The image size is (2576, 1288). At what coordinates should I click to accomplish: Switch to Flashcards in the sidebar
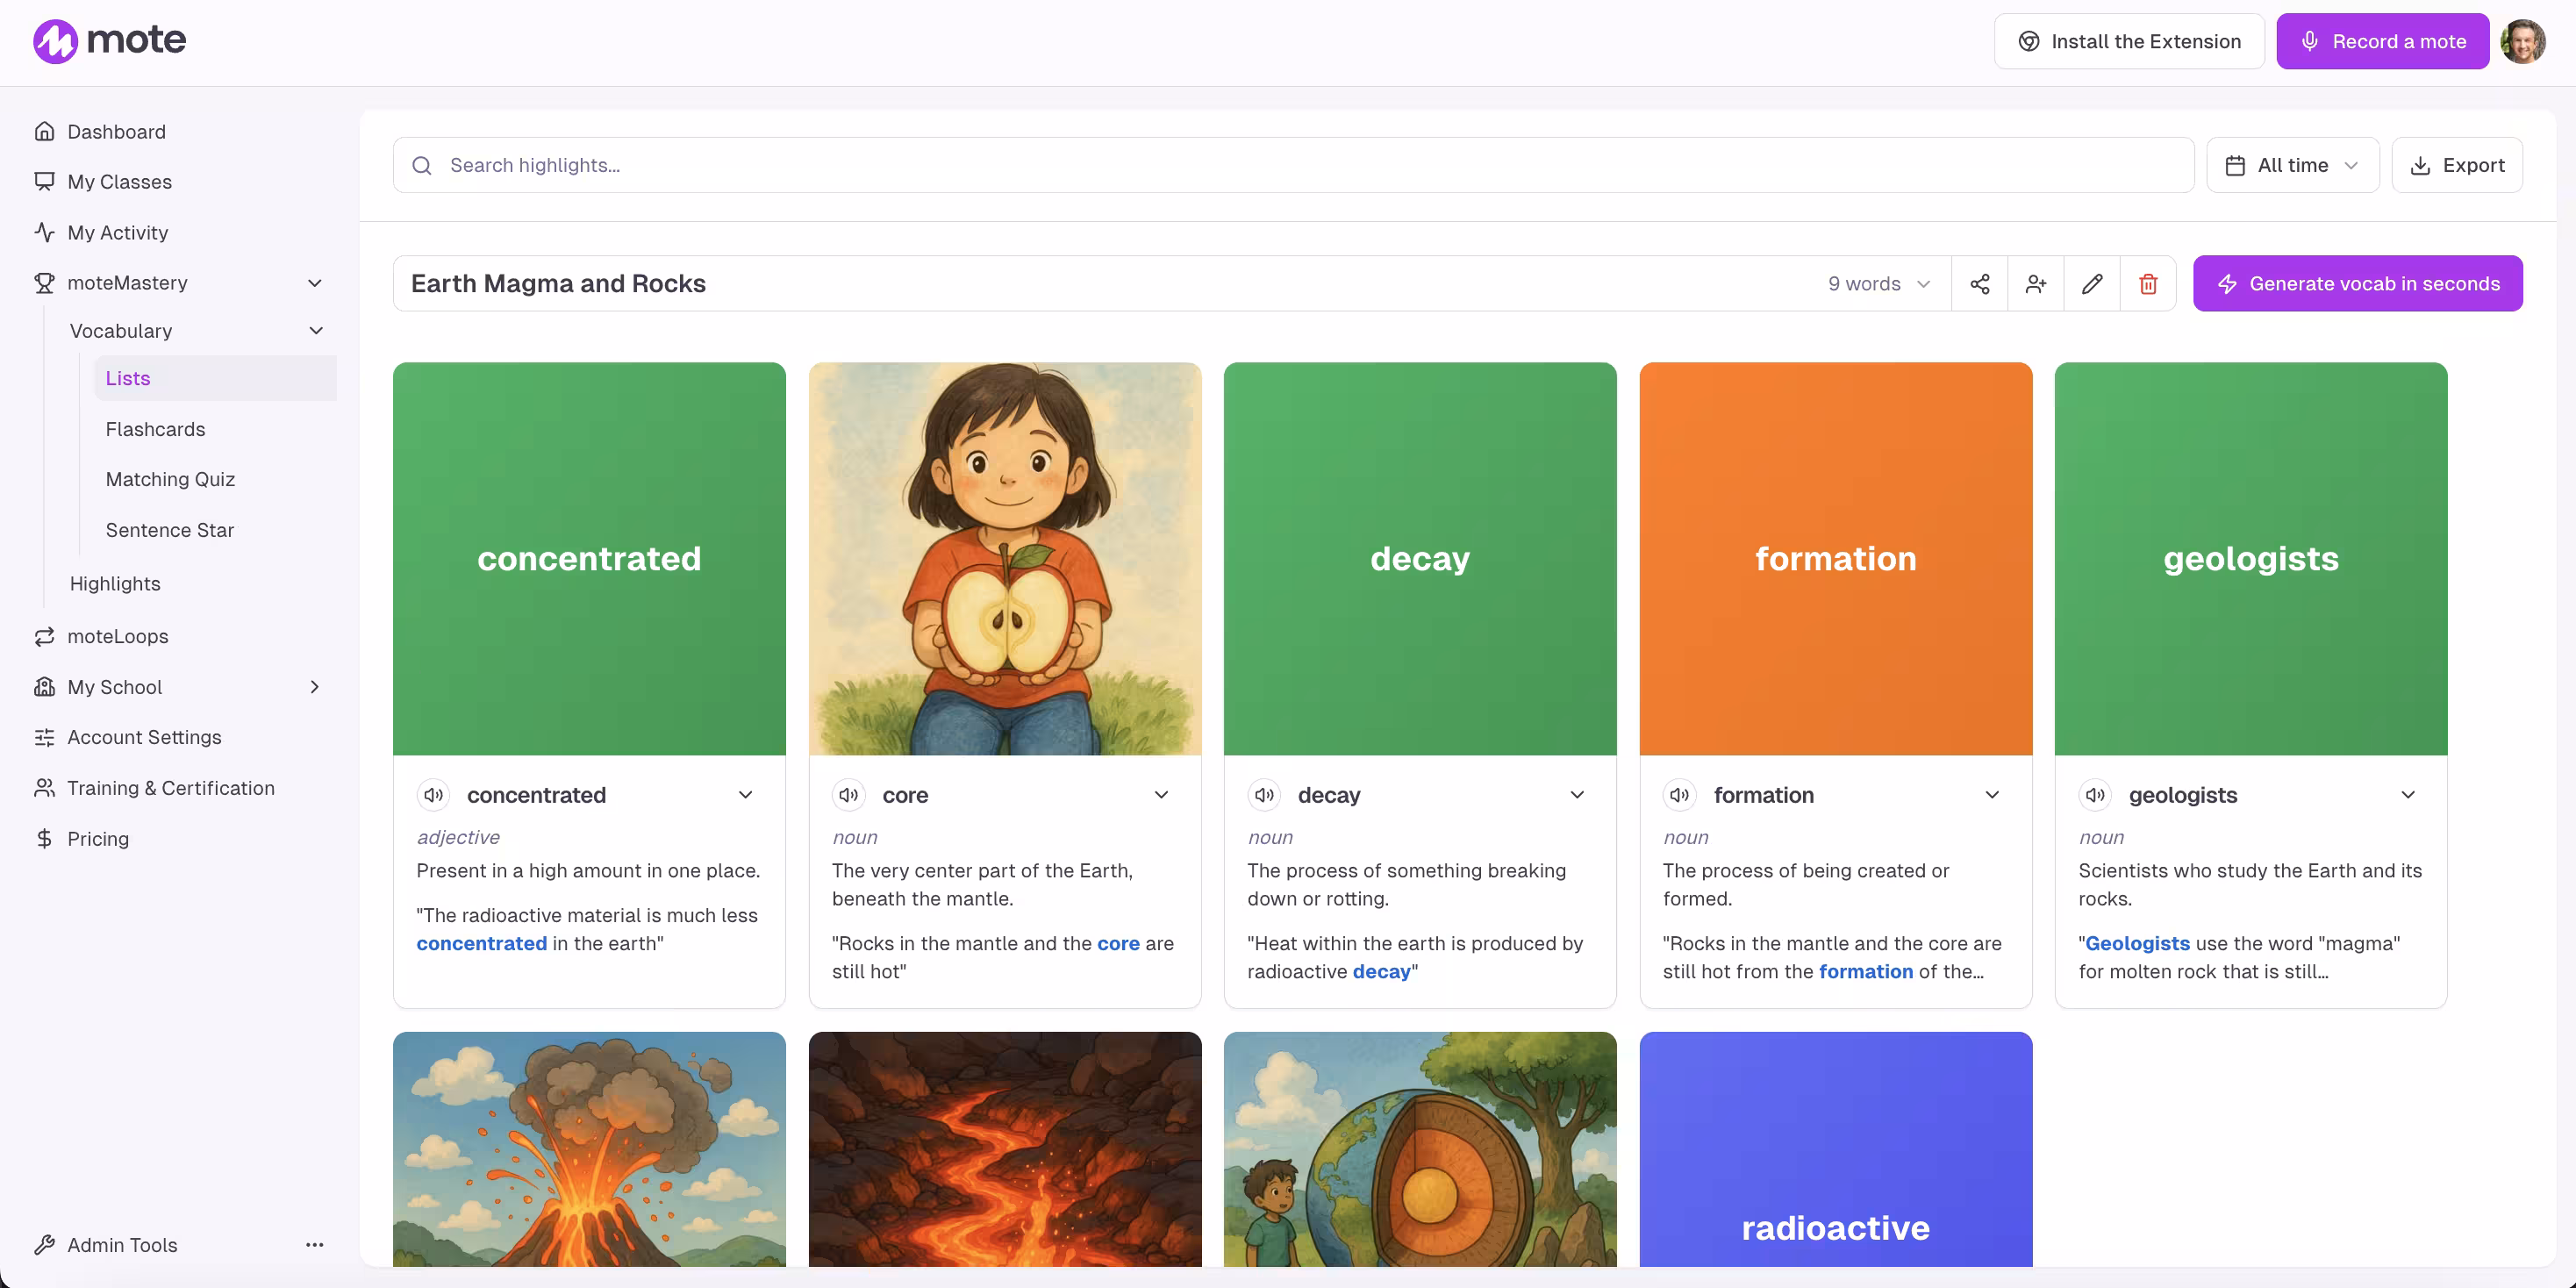tap(155, 428)
